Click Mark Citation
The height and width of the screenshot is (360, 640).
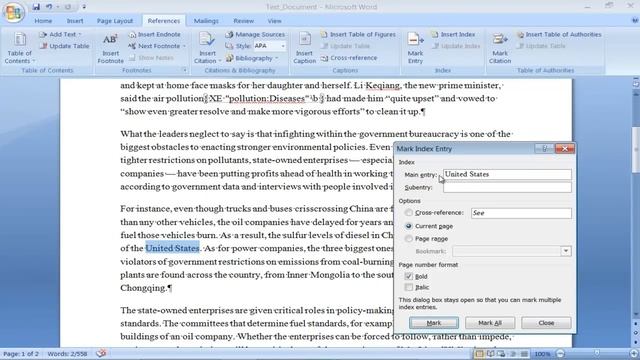point(500,48)
